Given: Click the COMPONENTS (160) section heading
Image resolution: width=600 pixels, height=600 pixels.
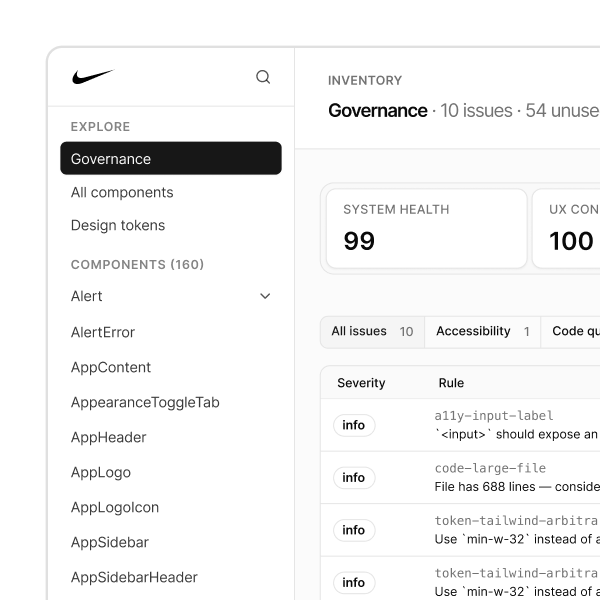Looking at the screenshot, I should [x=137, y=264].
